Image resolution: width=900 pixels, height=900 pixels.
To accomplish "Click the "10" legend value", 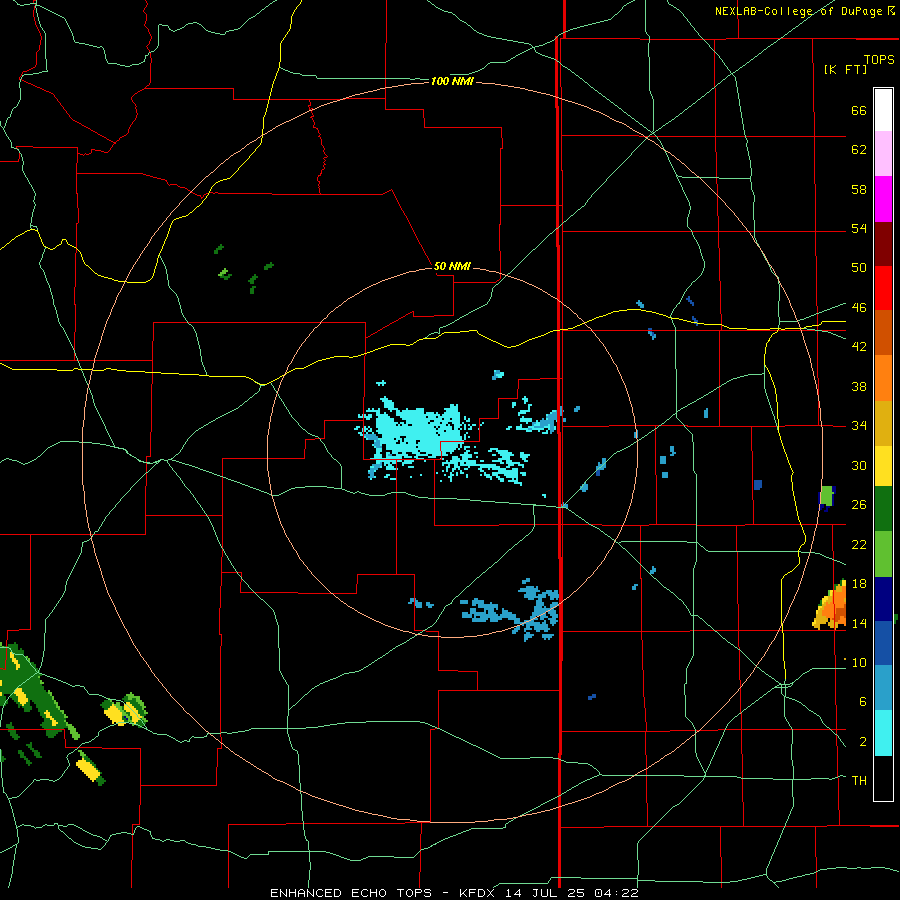I will (x=859, y=662).
